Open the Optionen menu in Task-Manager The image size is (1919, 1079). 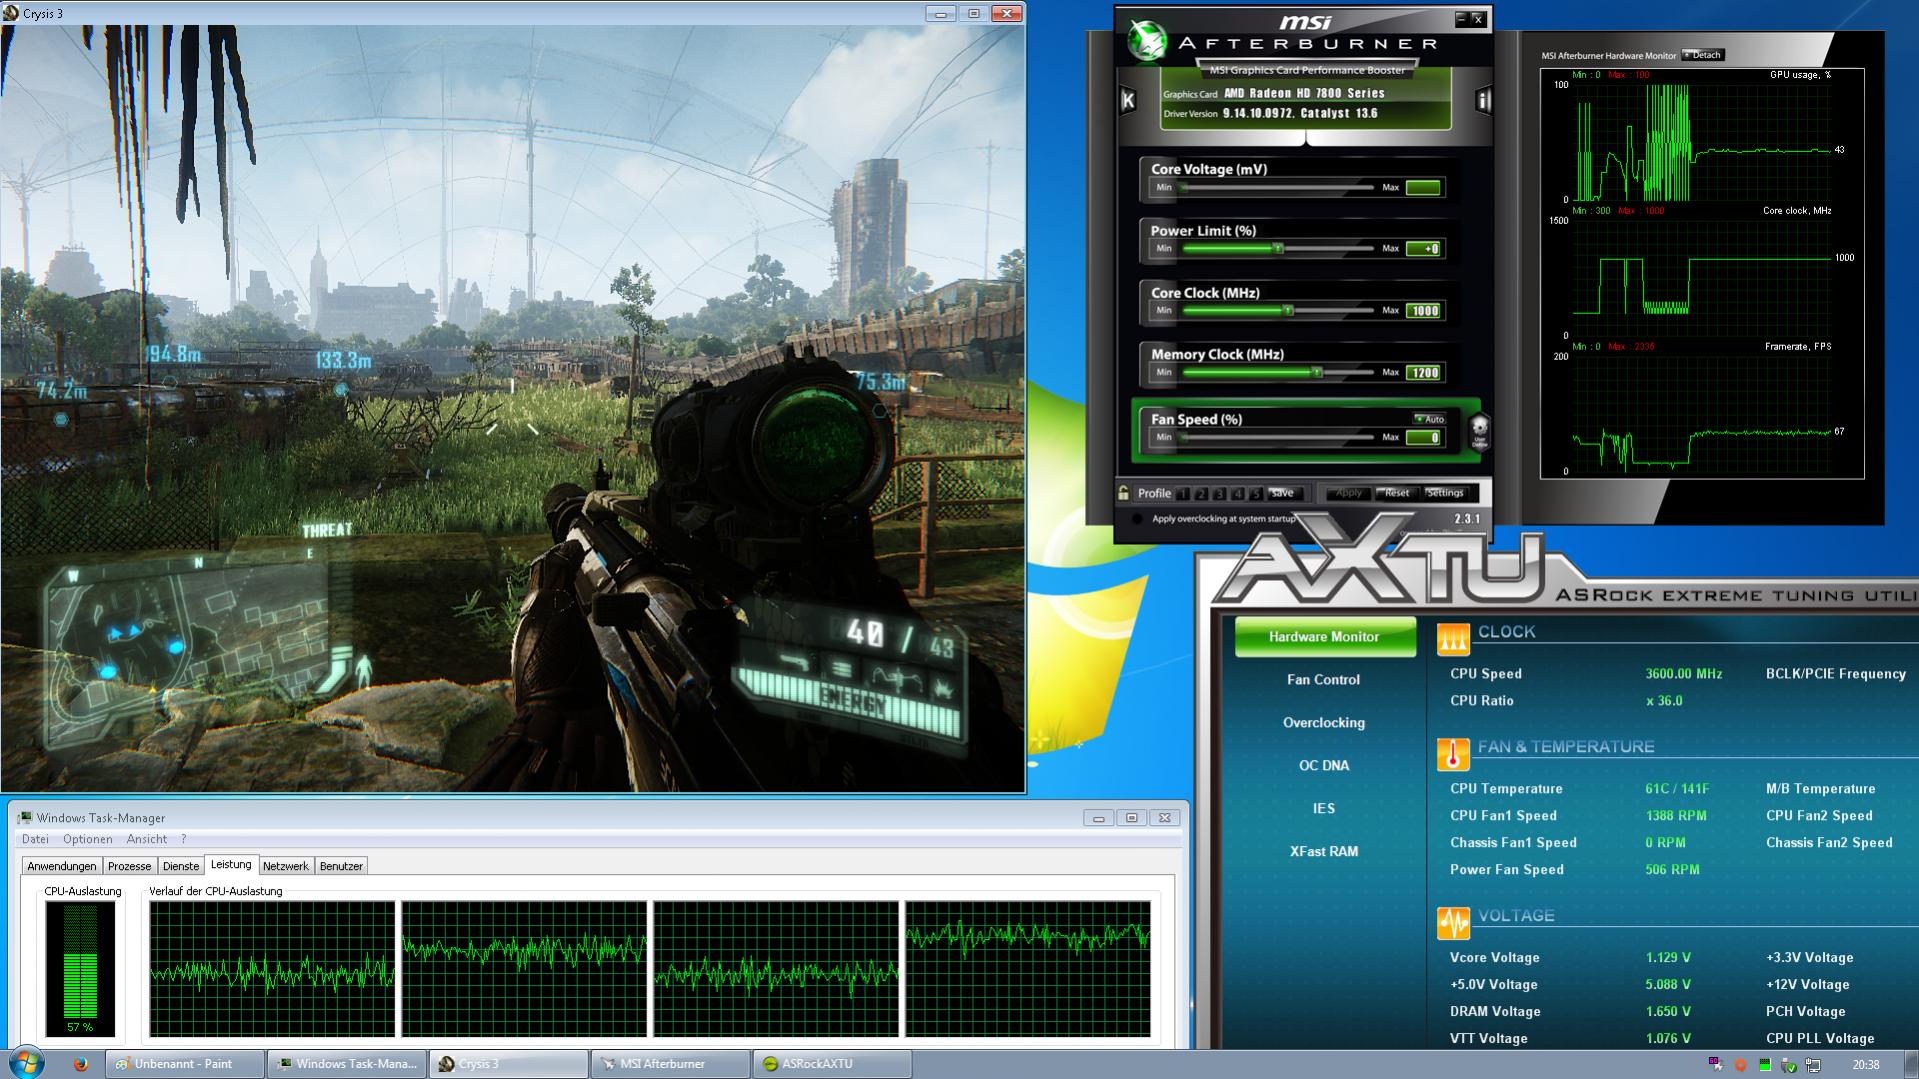point(88,839)
